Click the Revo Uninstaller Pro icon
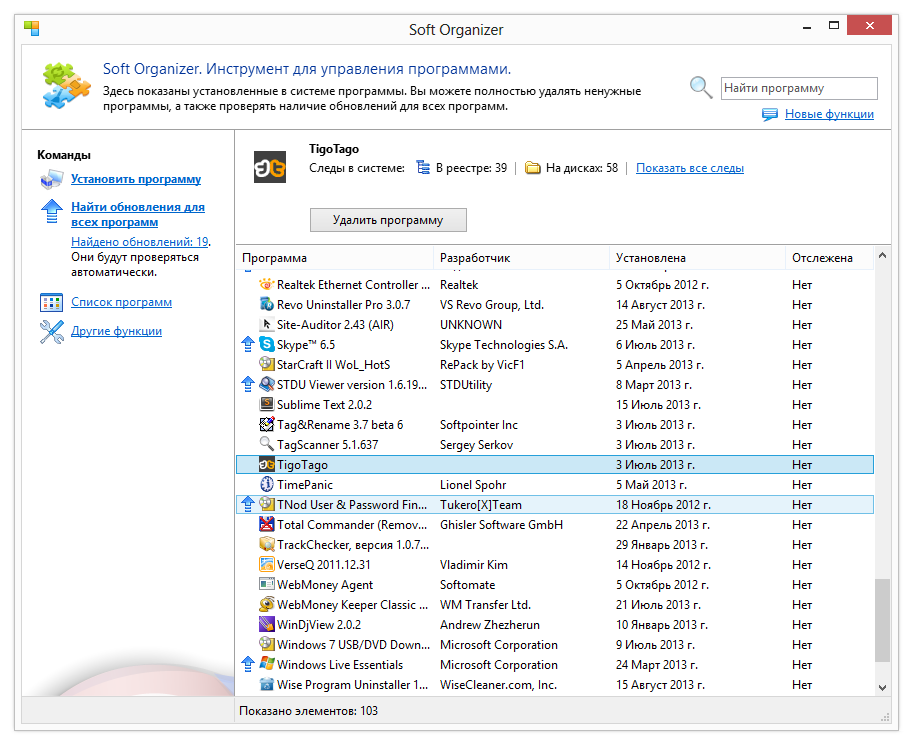 pos(267,304)
